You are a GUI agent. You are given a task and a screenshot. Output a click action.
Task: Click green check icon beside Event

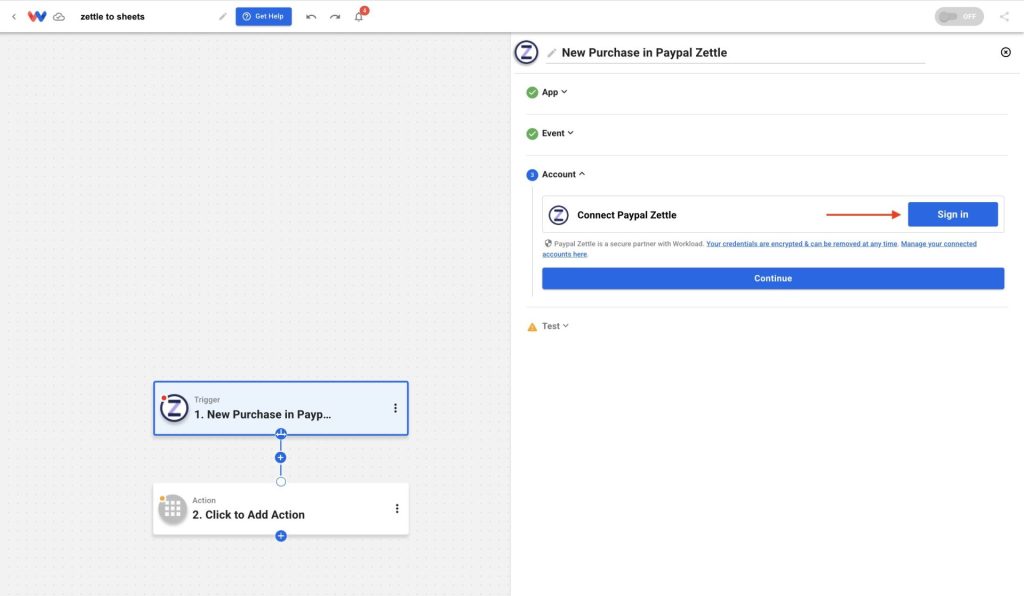click(532, 134)
